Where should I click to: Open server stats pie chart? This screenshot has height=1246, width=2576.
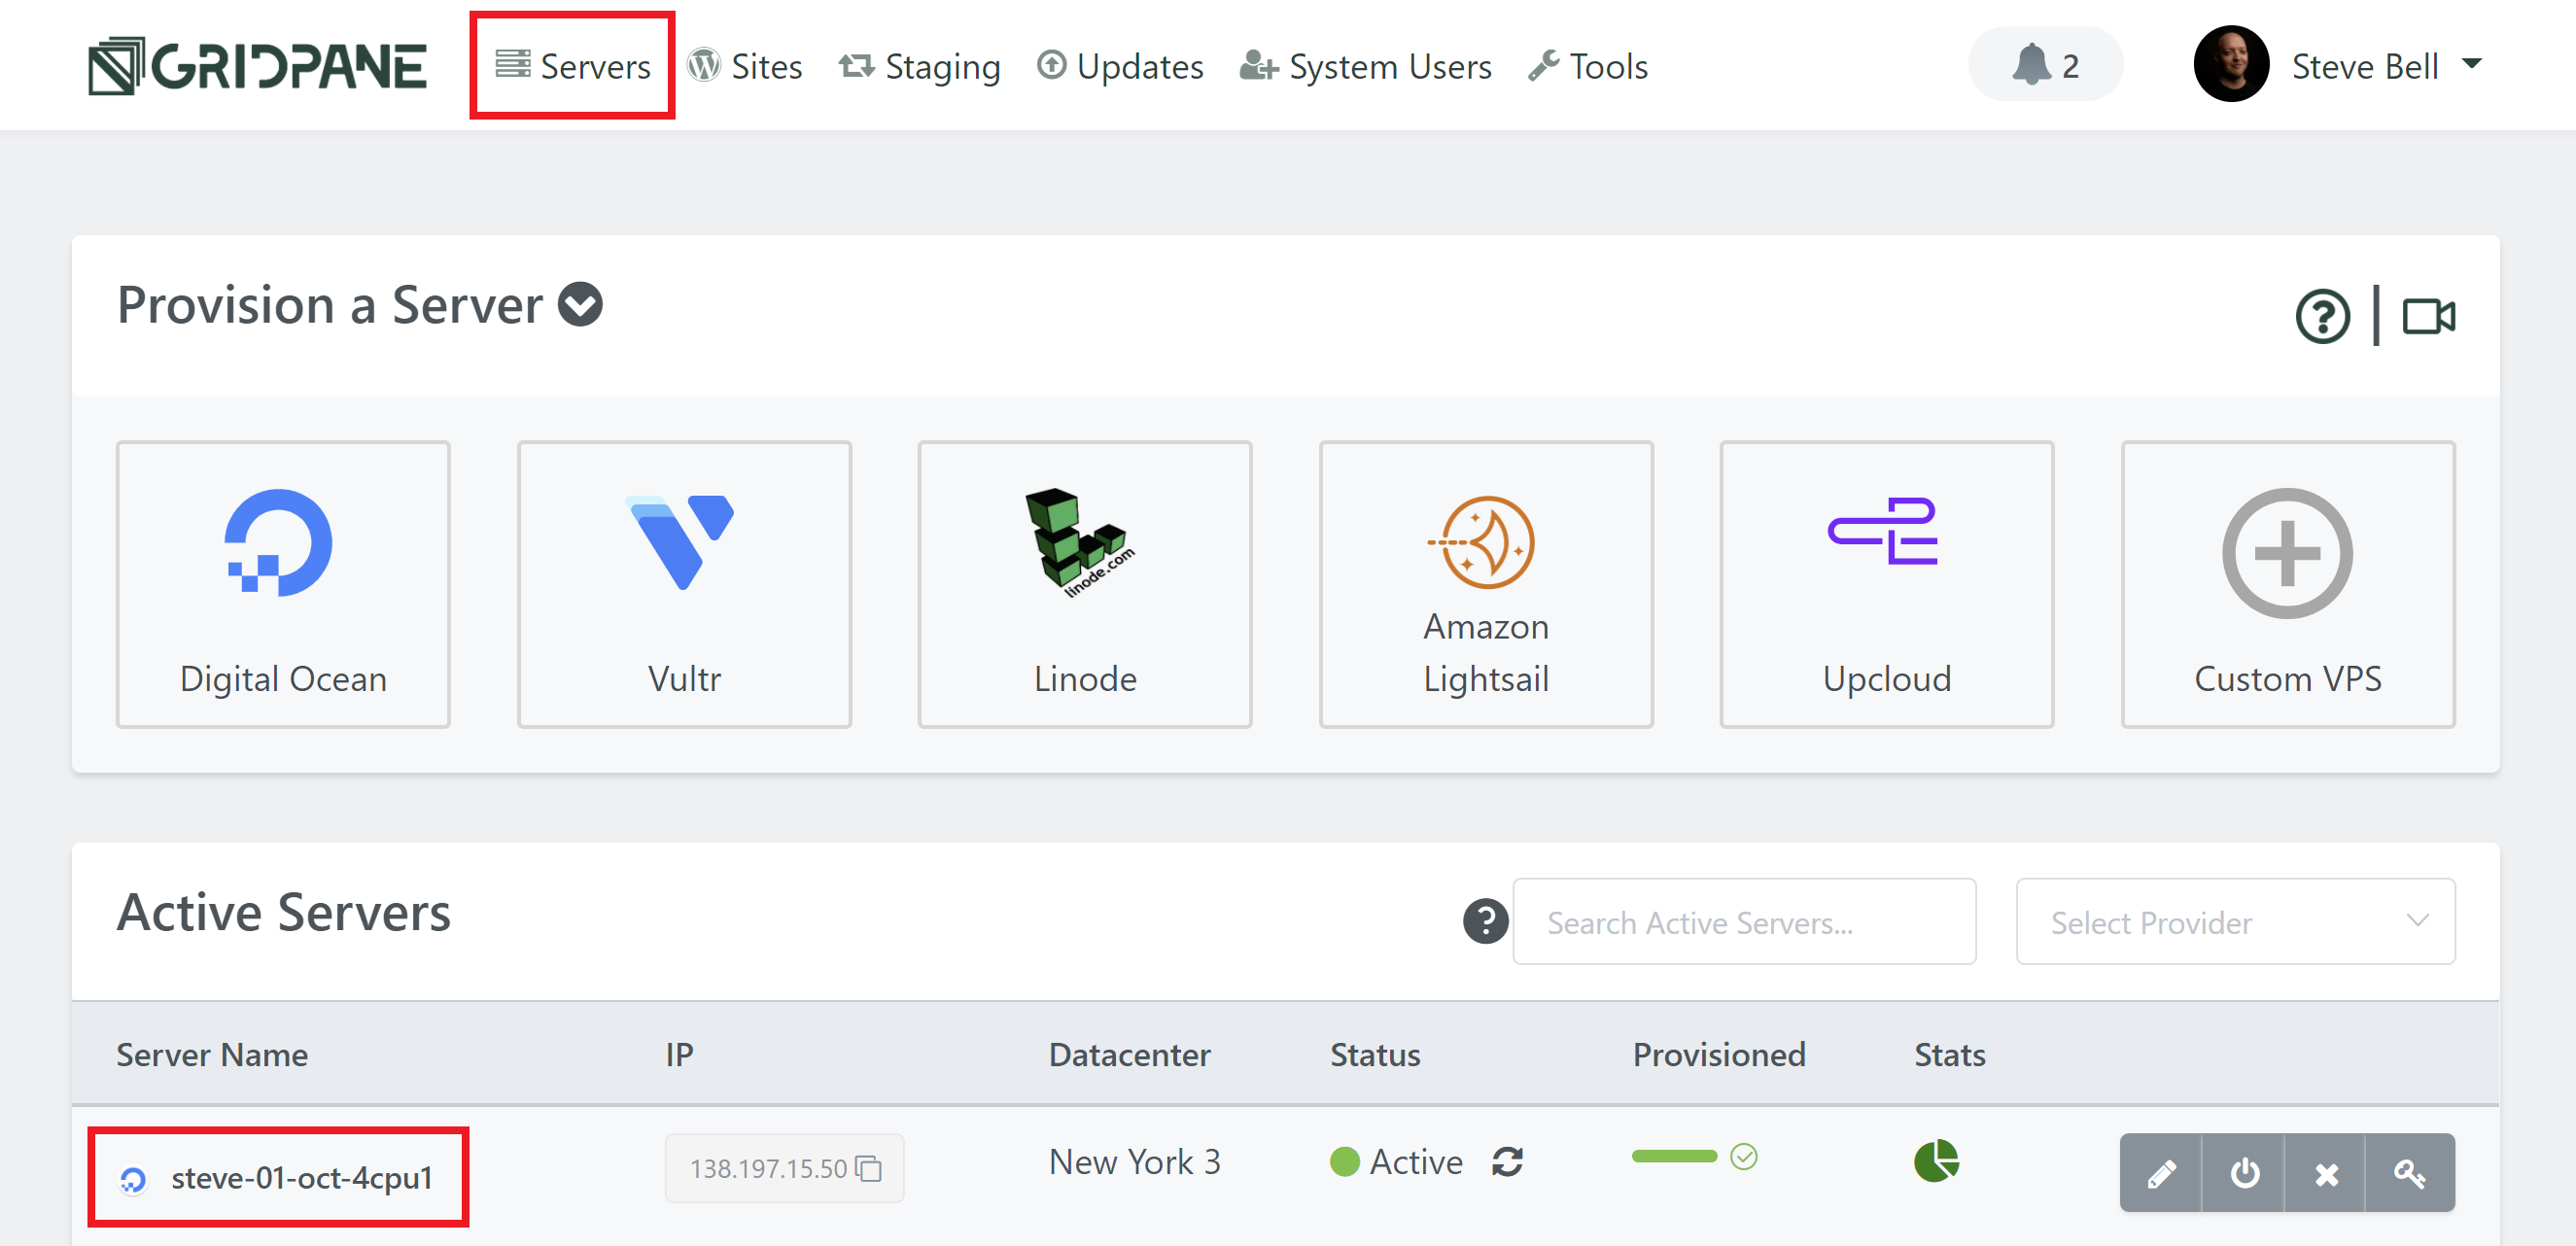[x=1936, y=1161]
